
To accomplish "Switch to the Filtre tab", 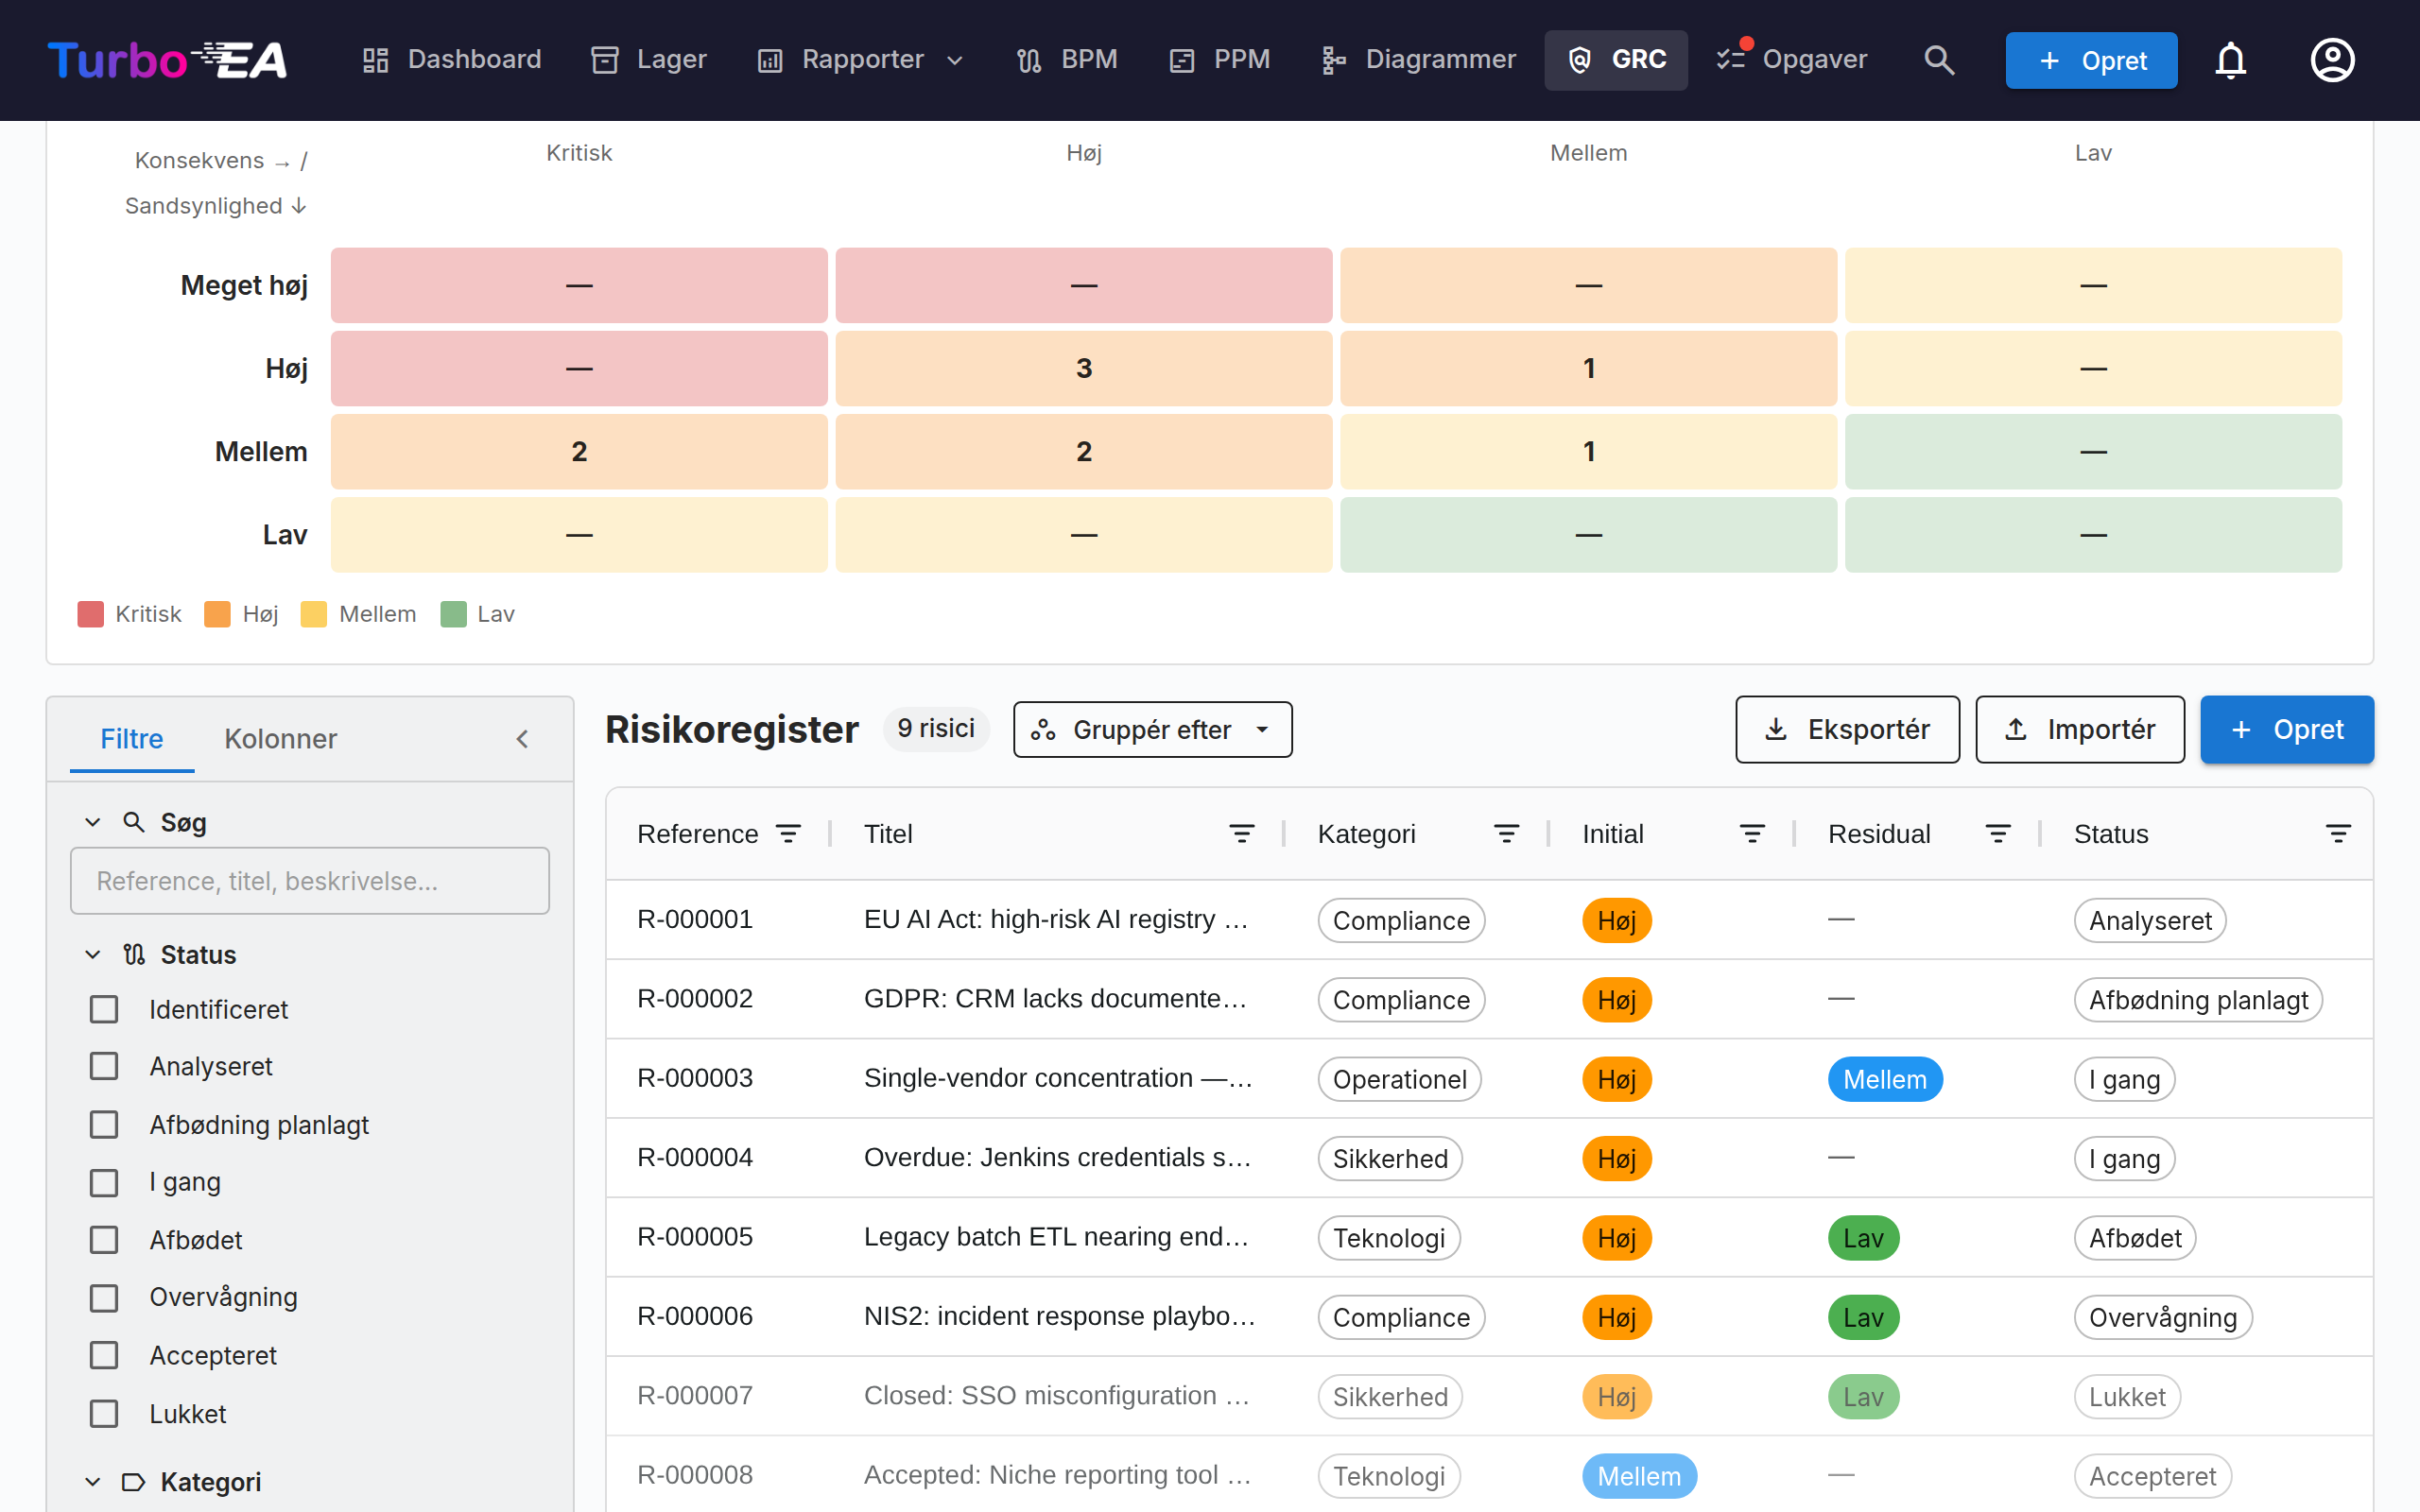I will [131, 739].
